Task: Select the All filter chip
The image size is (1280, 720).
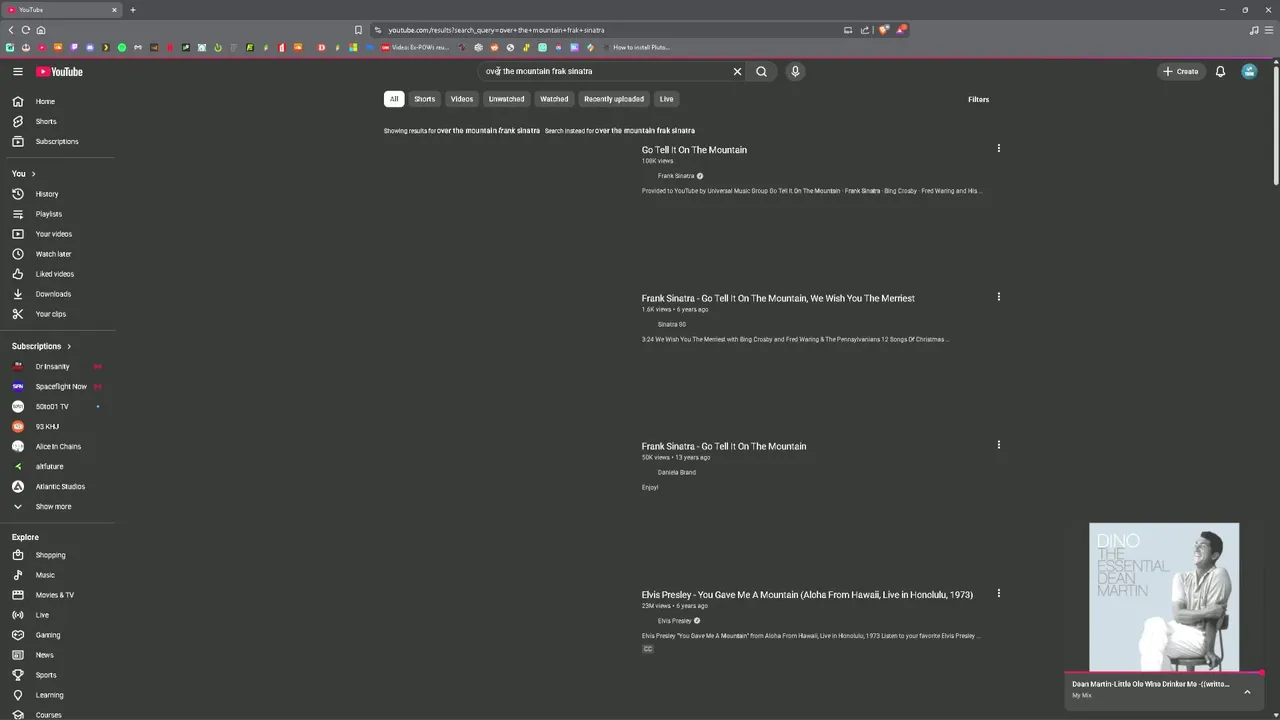Action: coord(394,99)
